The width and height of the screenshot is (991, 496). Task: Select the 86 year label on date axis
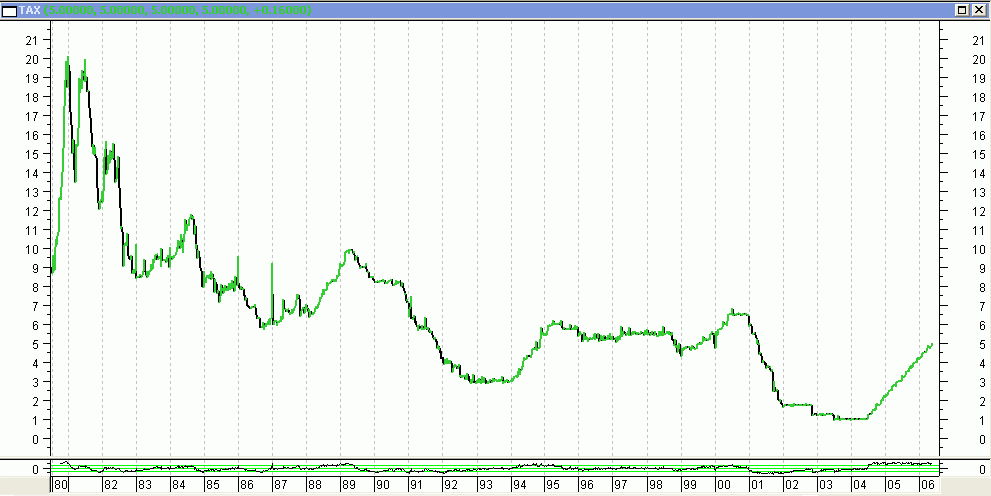click(x=247, y=485)
